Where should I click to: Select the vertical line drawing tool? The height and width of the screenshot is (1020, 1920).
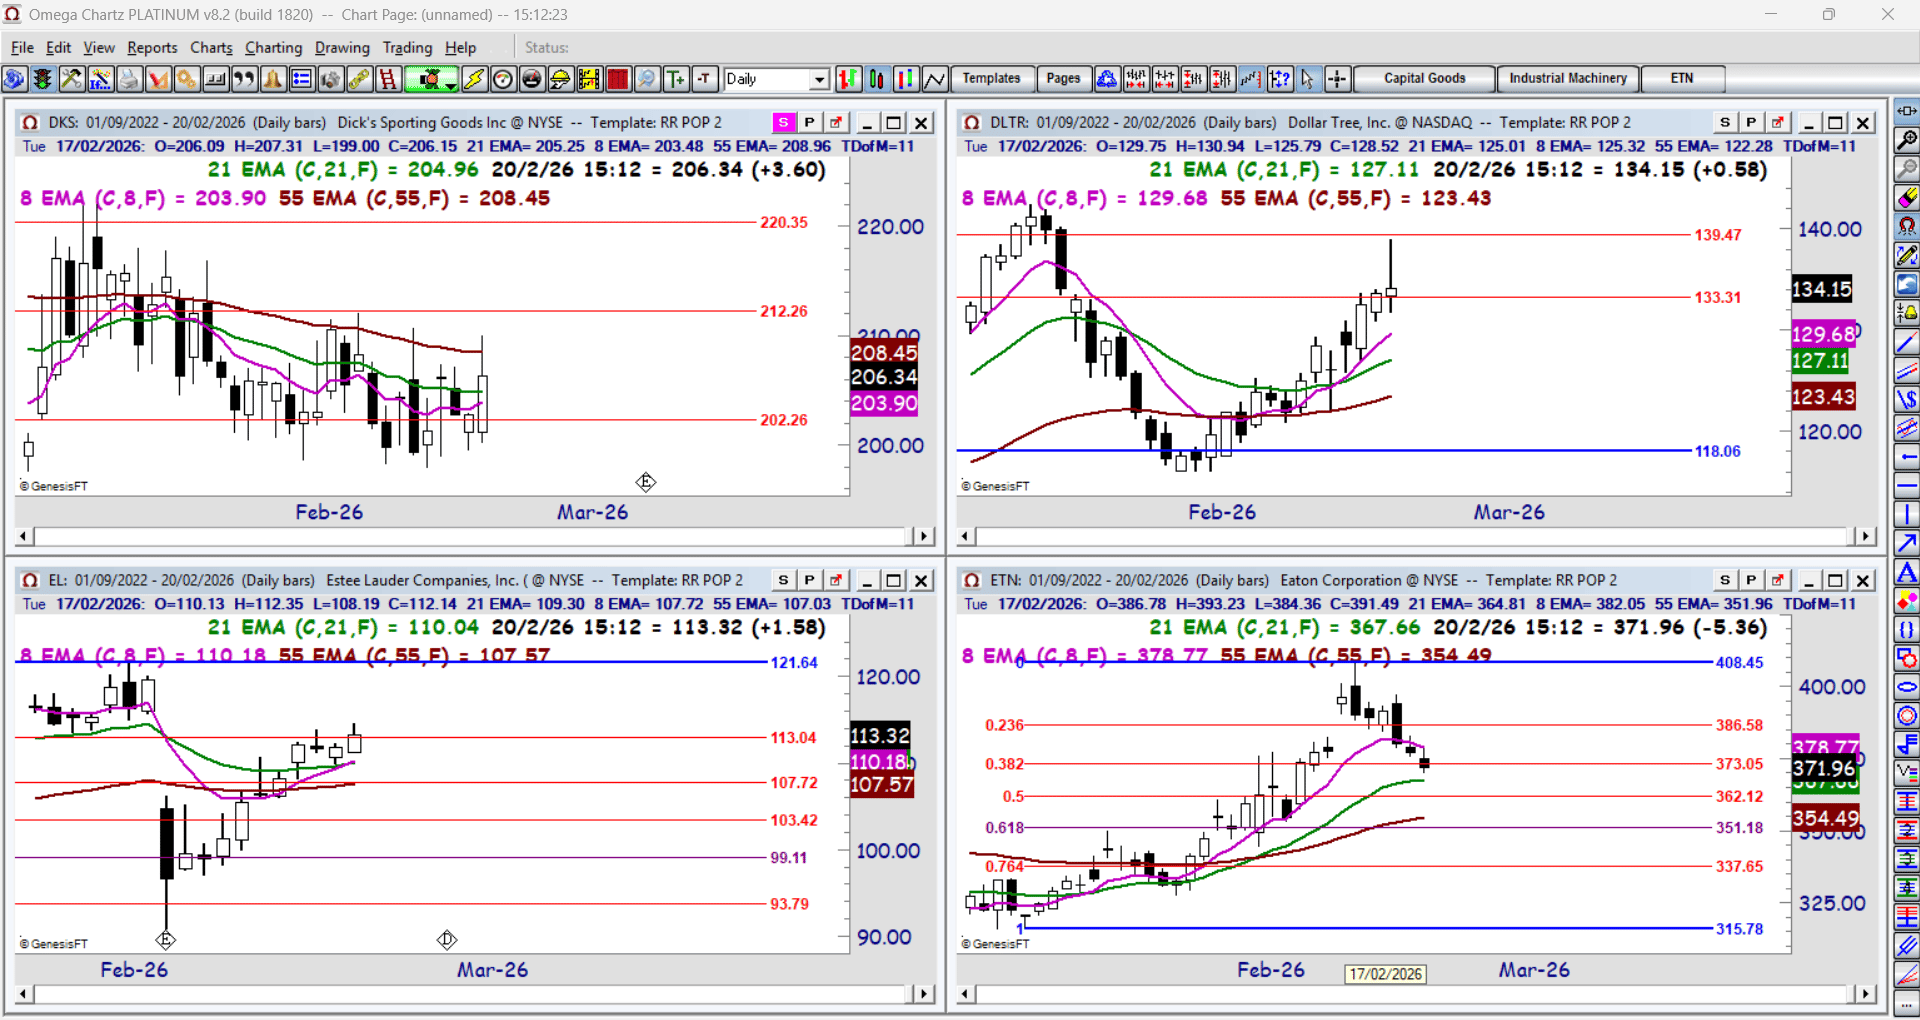click(x=1907, y=515)
